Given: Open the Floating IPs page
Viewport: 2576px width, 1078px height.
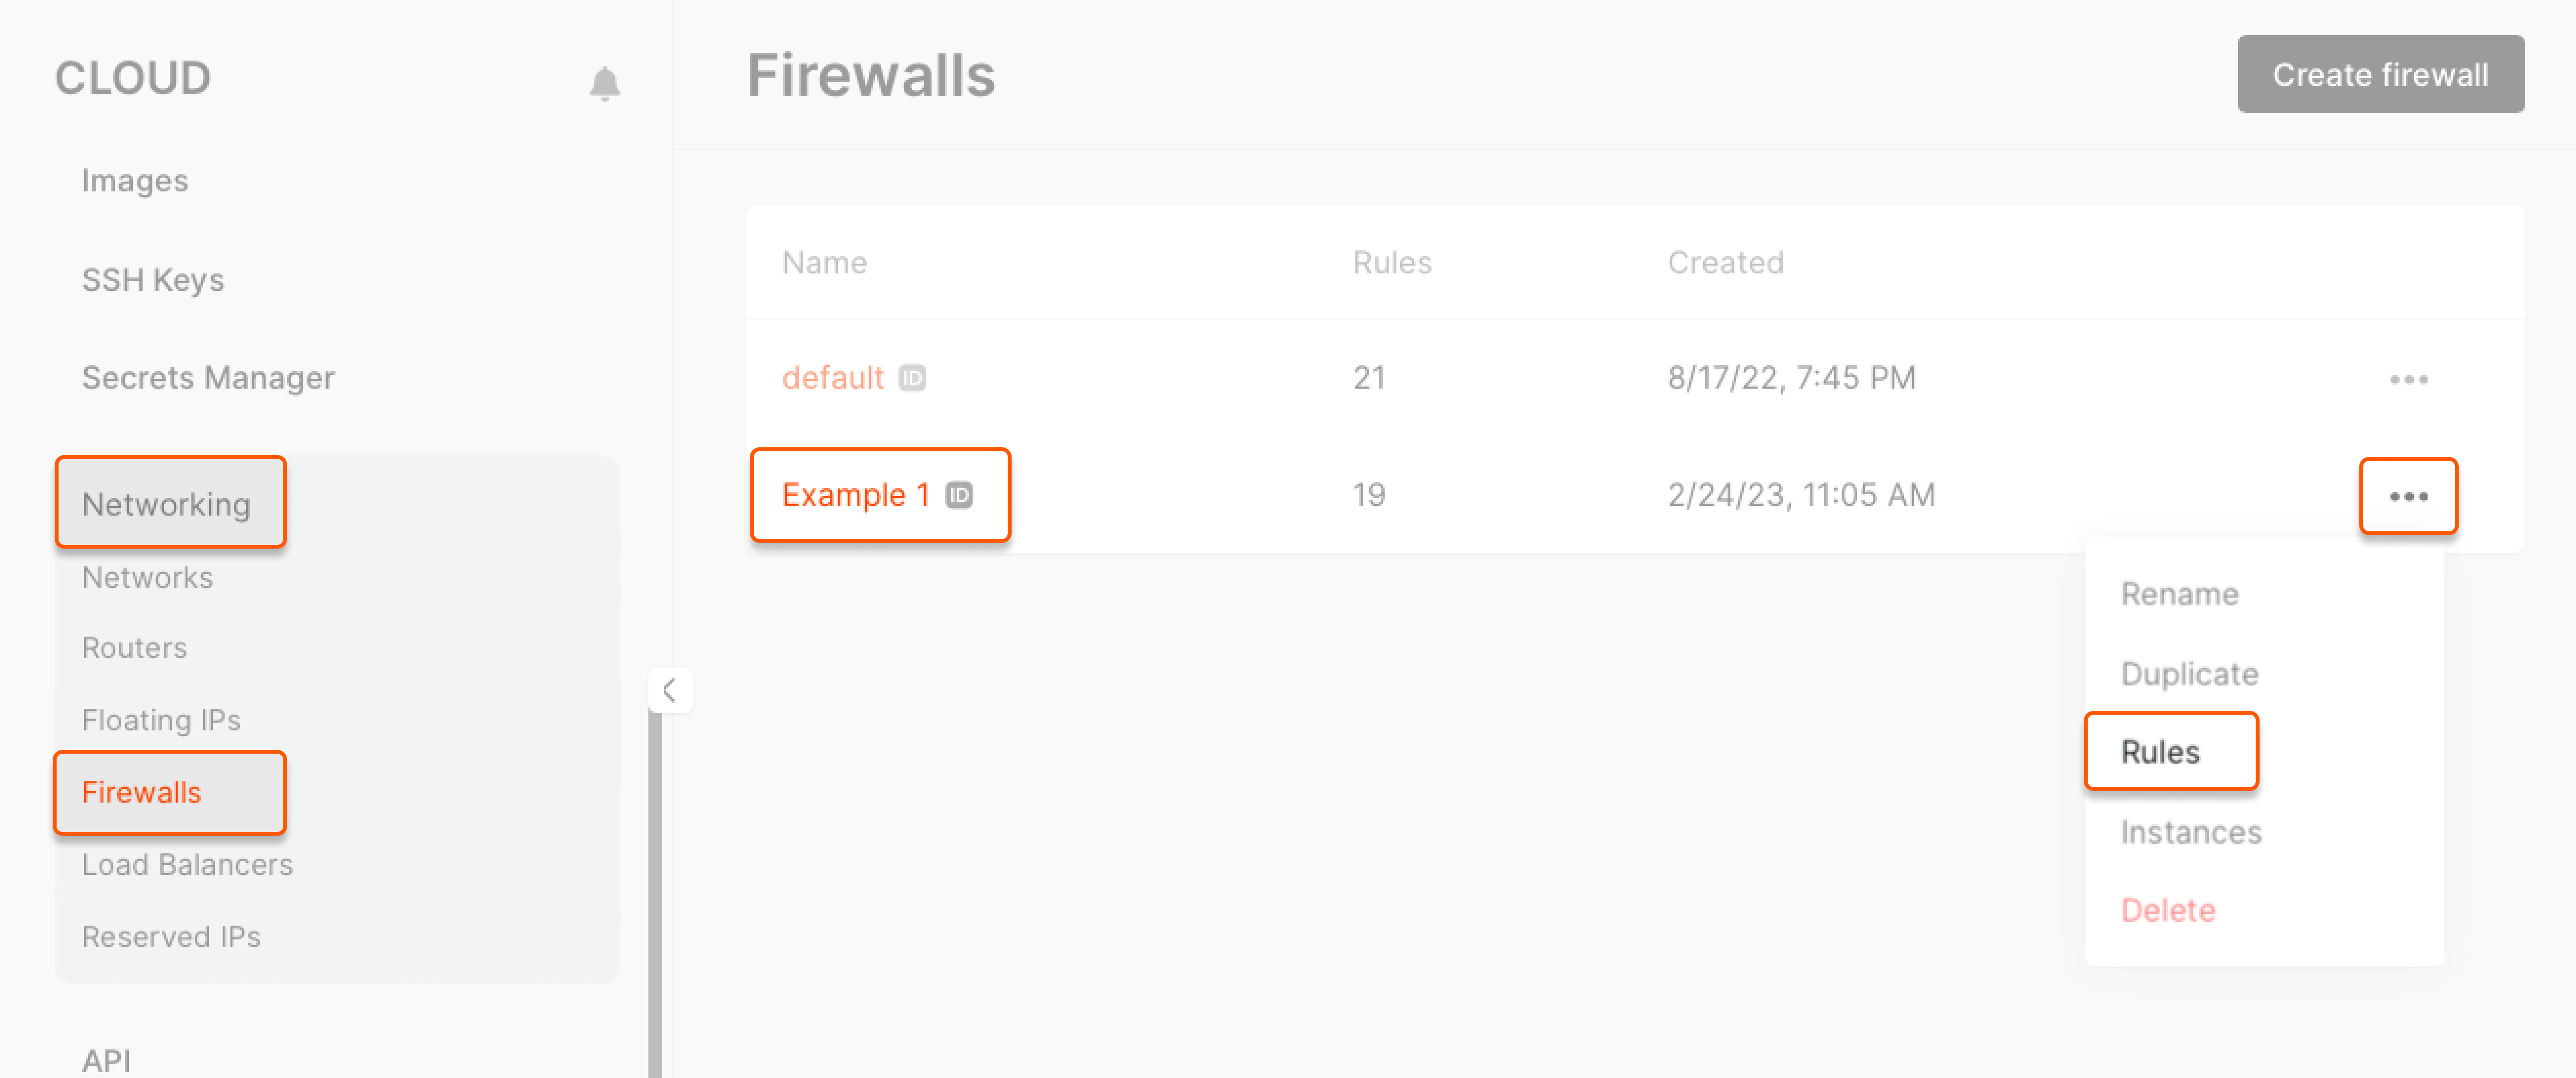Looking at the screenshot, I should 161,719.
